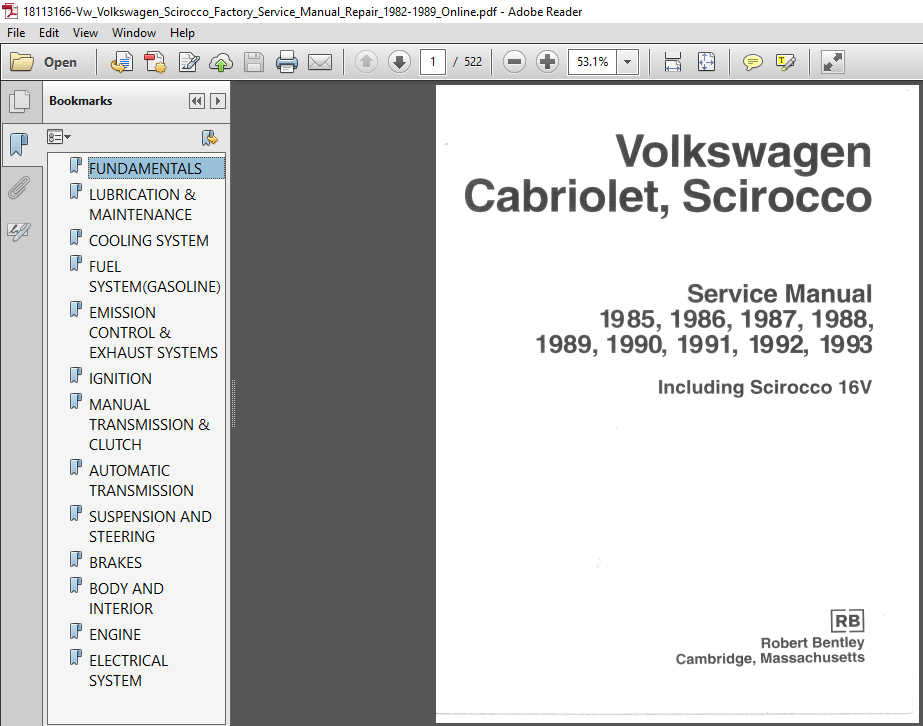
Task: Go to EMISSION CONTROL & EXHAUST SYSTEMS
Action: 153,332
